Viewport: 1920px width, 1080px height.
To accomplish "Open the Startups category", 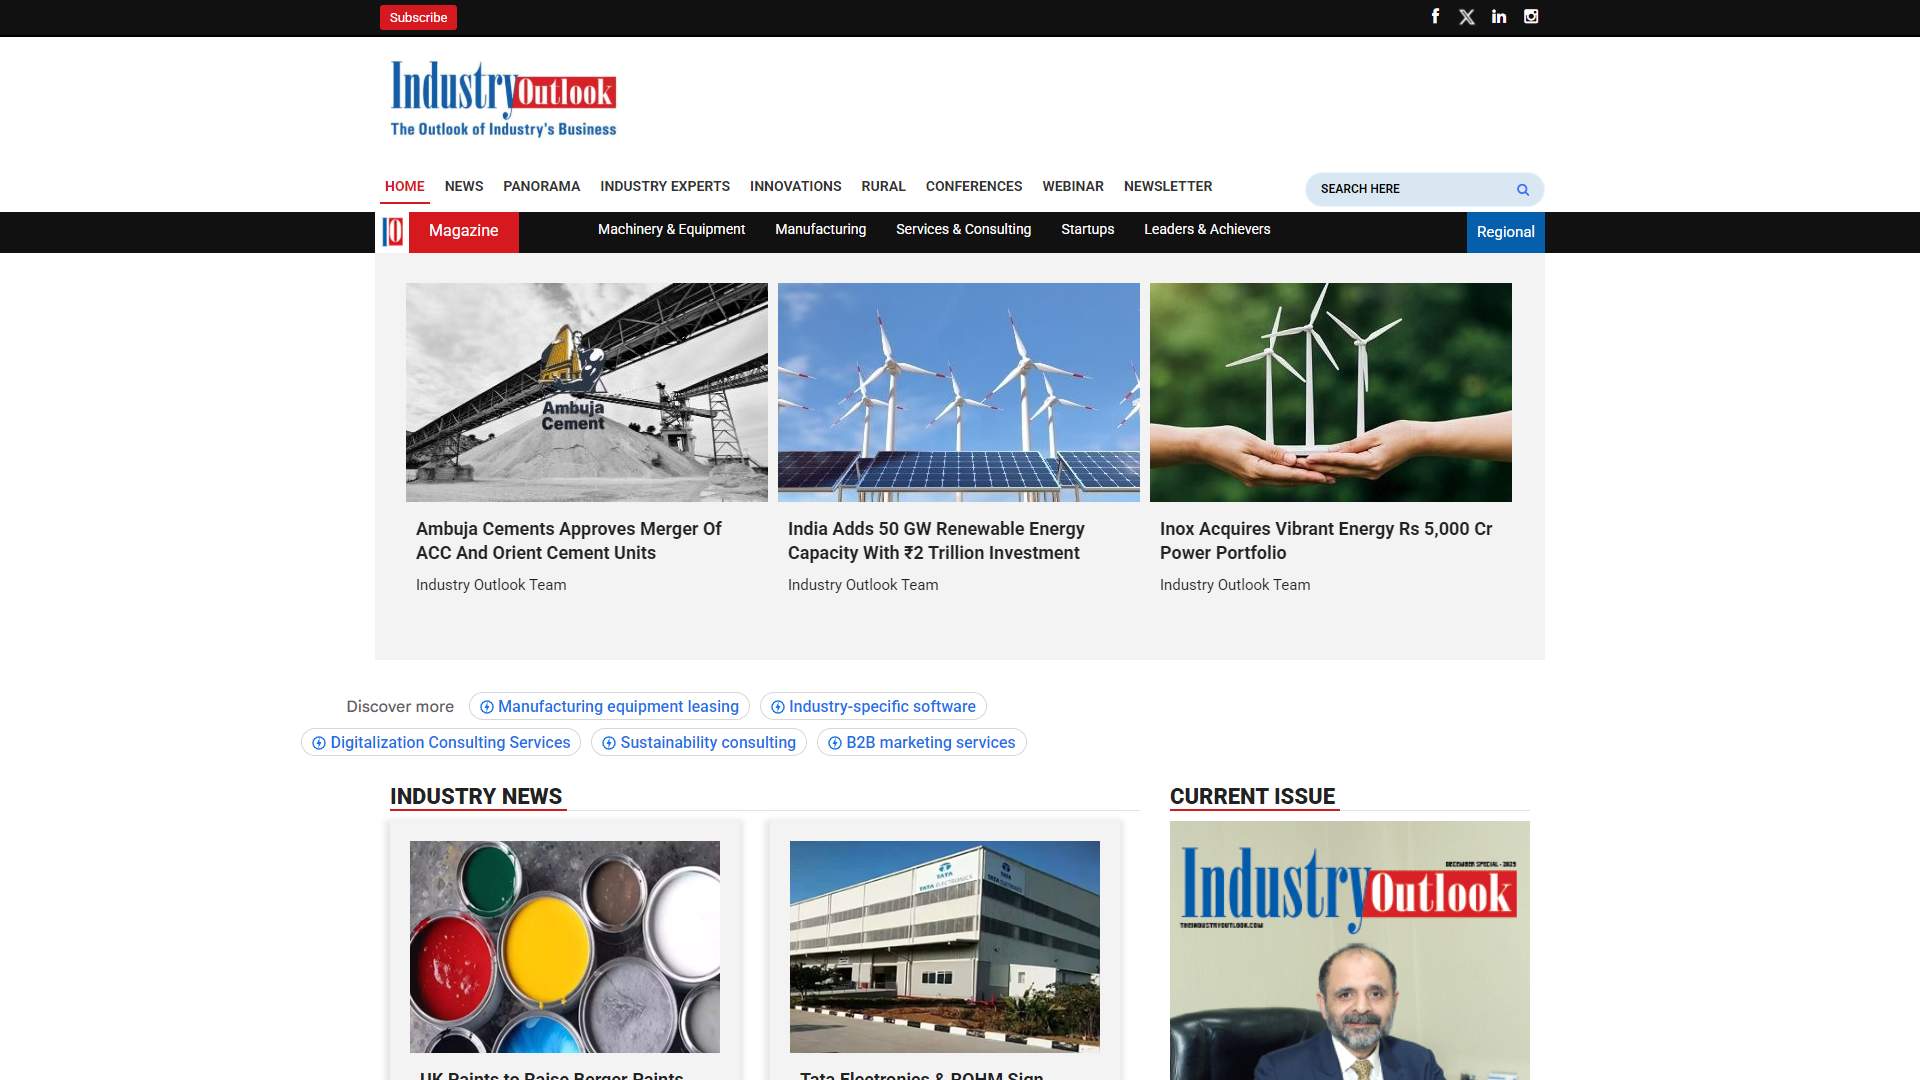I will coord(1087,229).
